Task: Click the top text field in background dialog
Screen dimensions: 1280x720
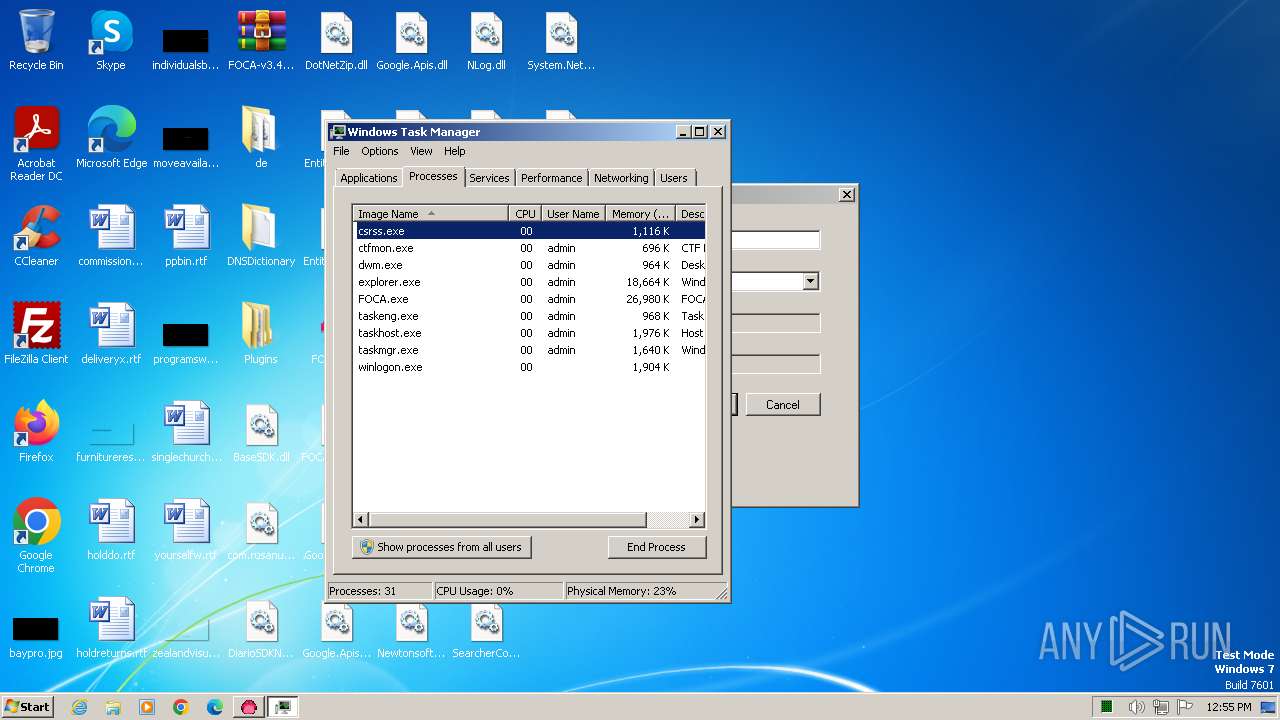Action: click(776, 240)
